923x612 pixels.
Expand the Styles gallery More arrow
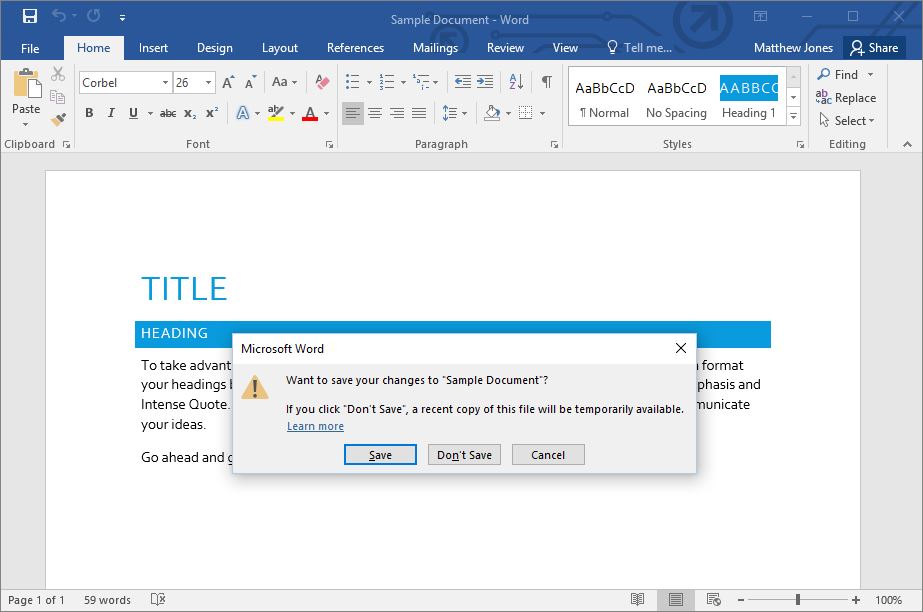pos(793,116)
